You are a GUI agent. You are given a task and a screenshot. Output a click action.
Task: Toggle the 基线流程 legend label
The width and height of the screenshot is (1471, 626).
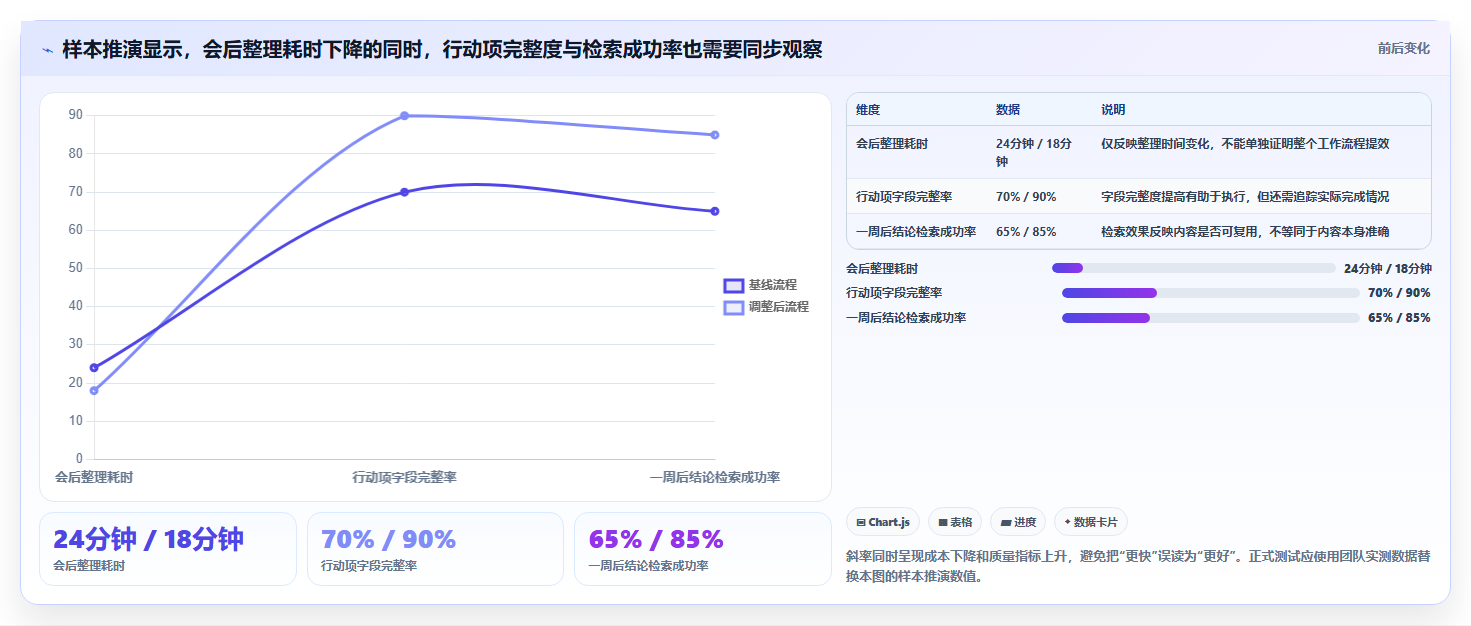click(773, 285)
